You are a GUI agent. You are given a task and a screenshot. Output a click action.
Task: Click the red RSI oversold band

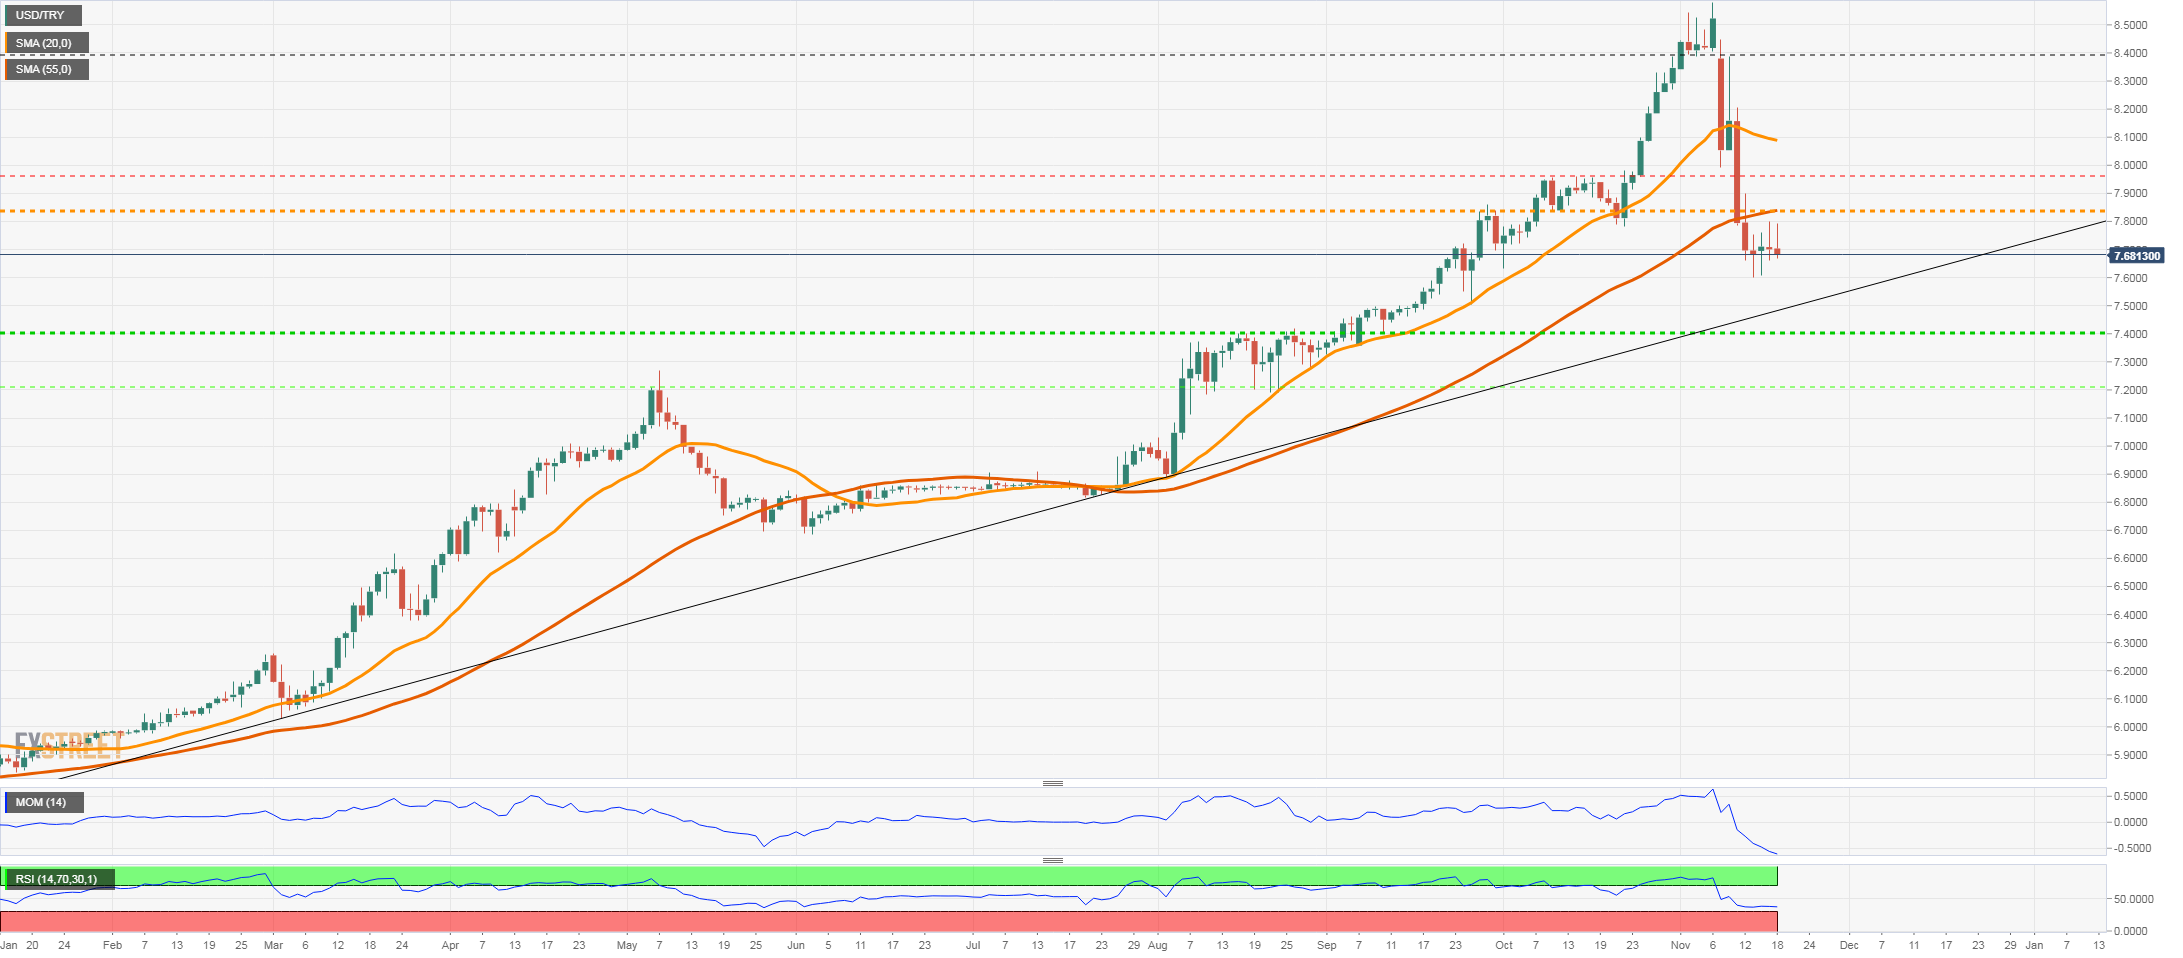(900, 920)
